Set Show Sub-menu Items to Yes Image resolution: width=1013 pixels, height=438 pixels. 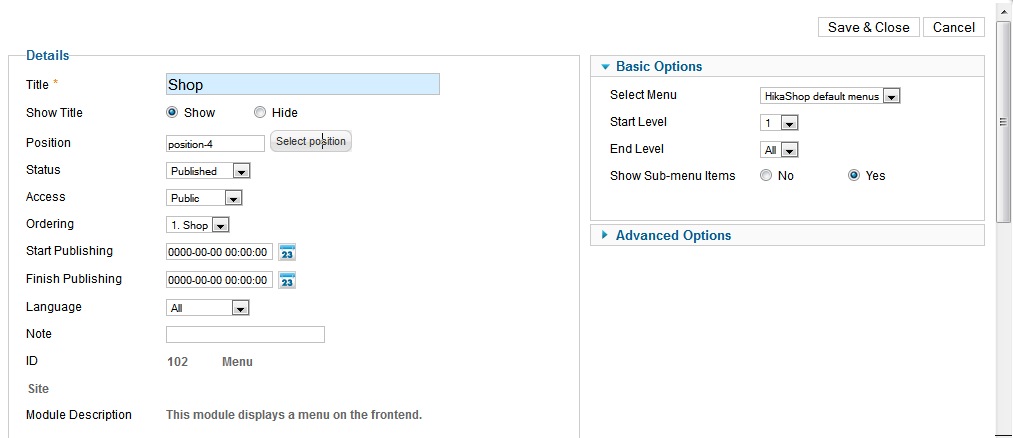click(x=854, y=176)
